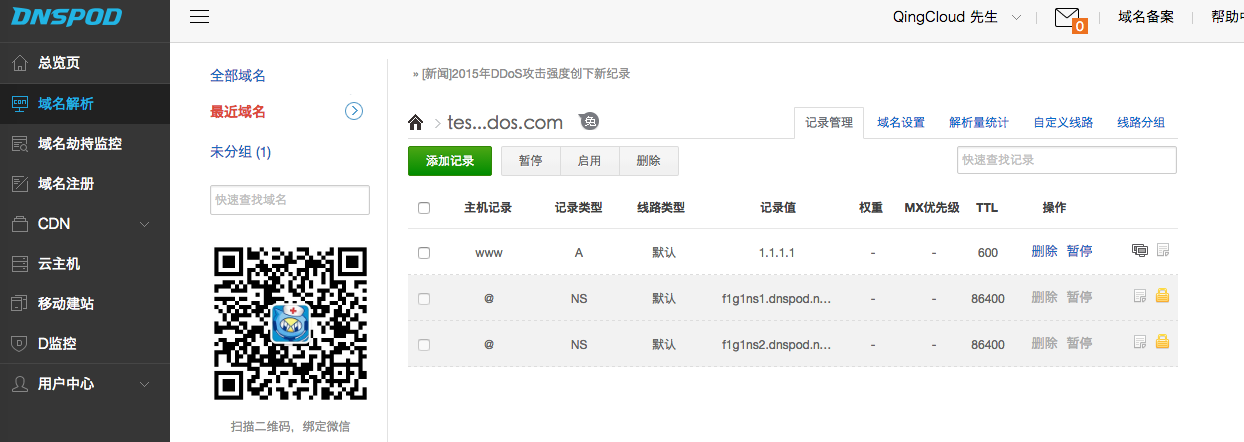Open 域名劫持监控 in the sidebar
Screen dimensions: 1244x442
click(79, 143)
